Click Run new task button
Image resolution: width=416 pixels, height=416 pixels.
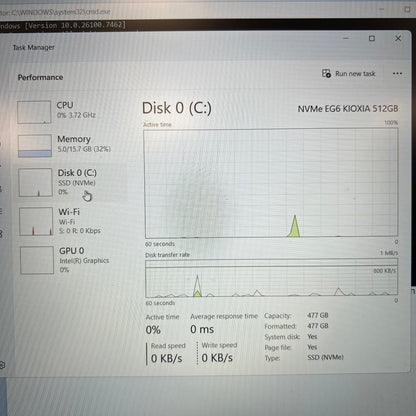pos(349,74)
